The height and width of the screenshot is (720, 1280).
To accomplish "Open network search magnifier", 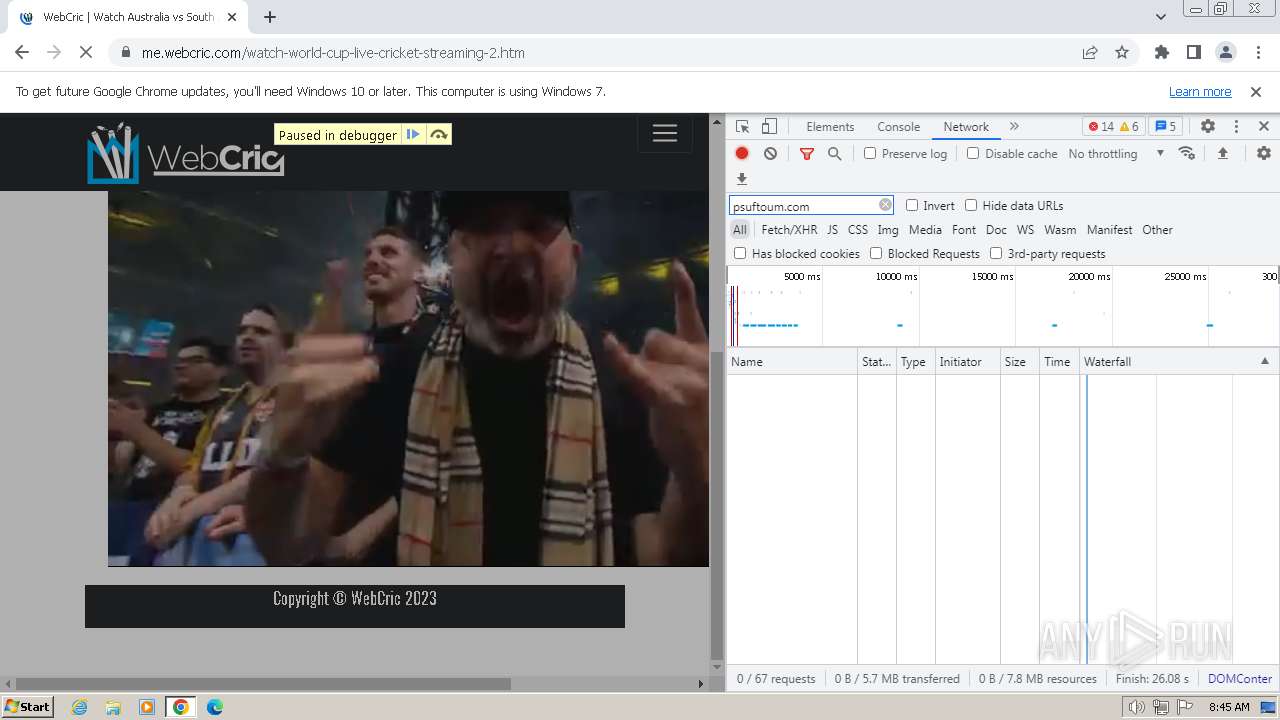I will pyautogui.click(x=835, y=153).
